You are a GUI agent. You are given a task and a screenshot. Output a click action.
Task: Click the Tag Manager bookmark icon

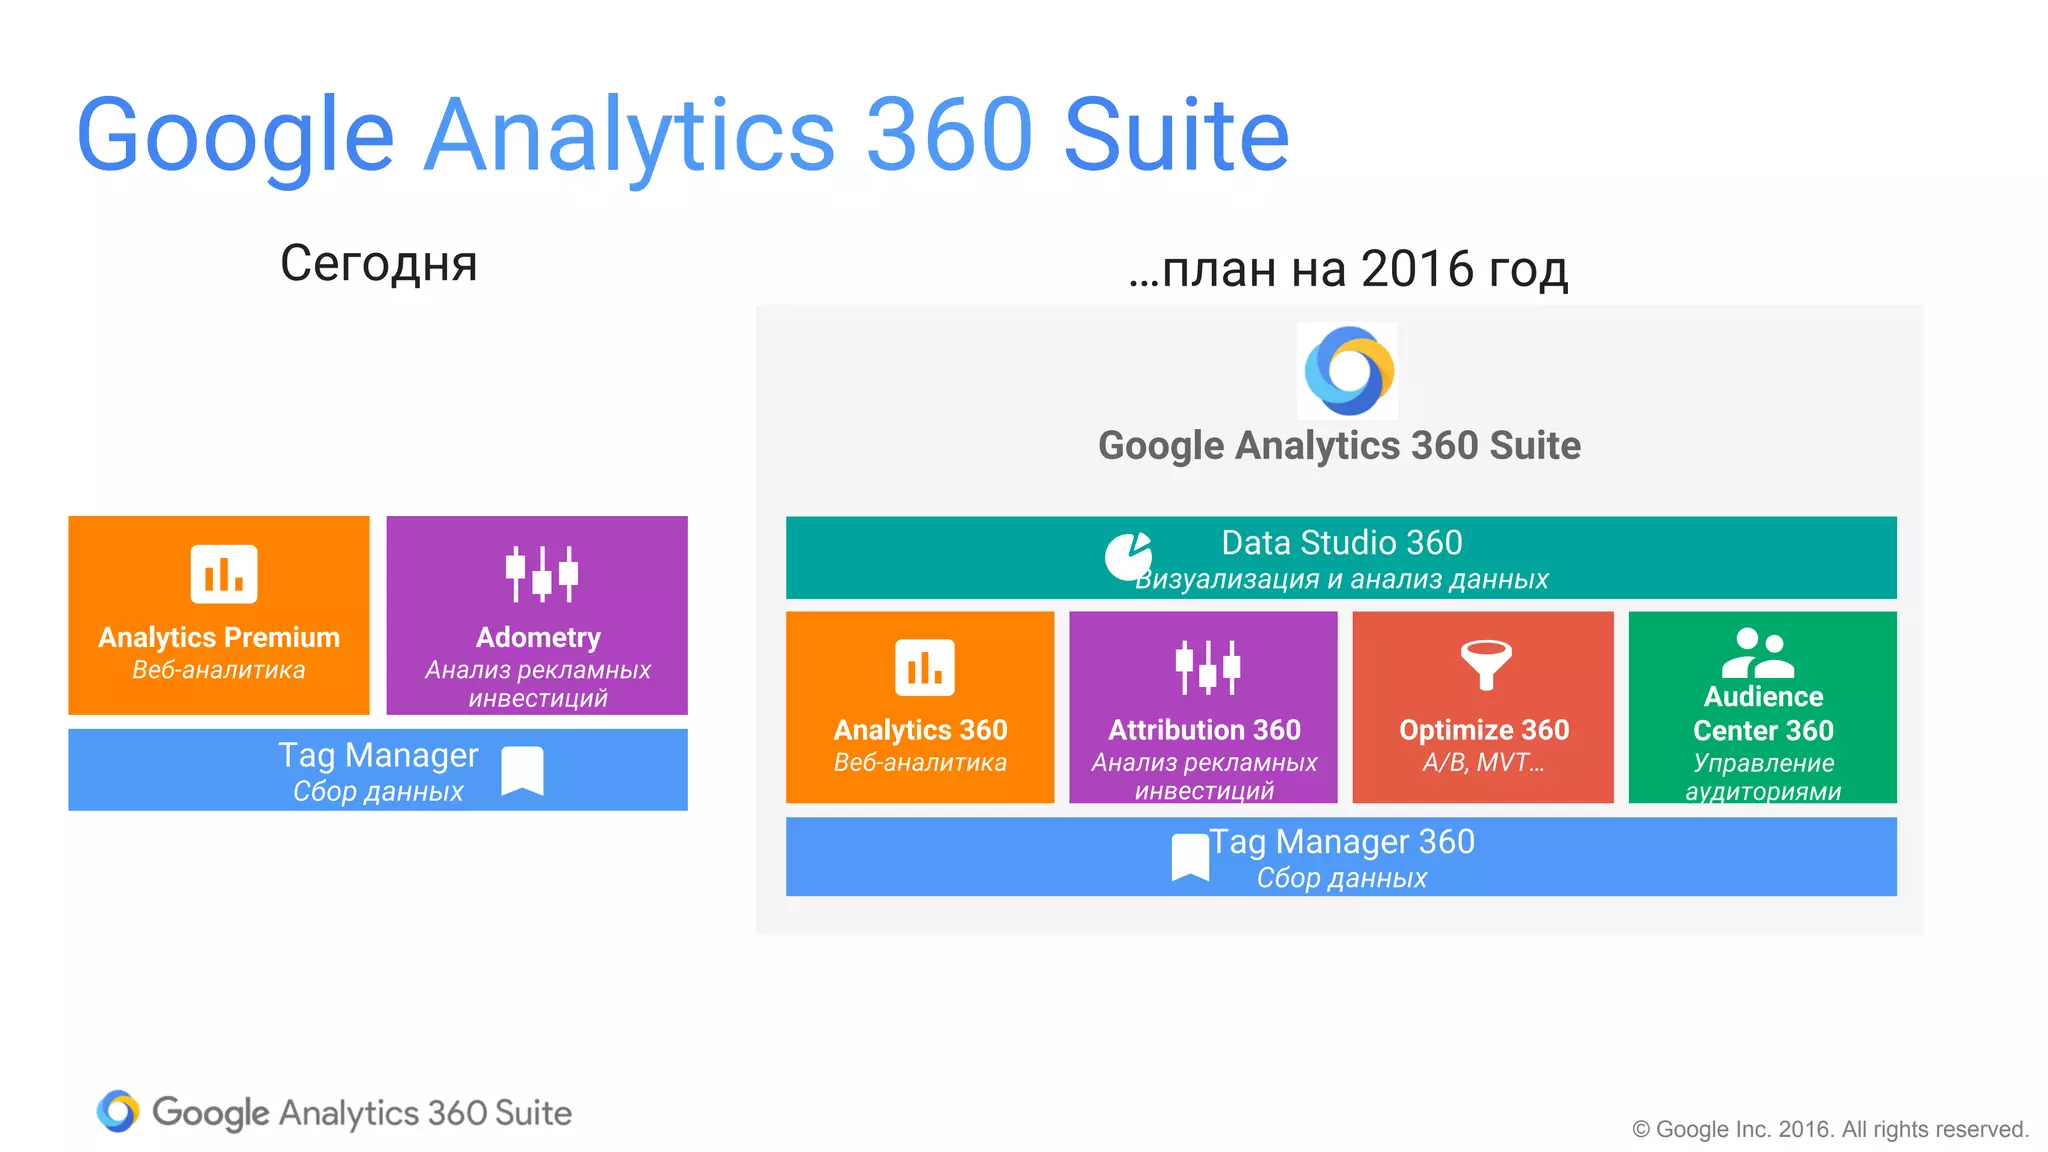coord(522,771)
